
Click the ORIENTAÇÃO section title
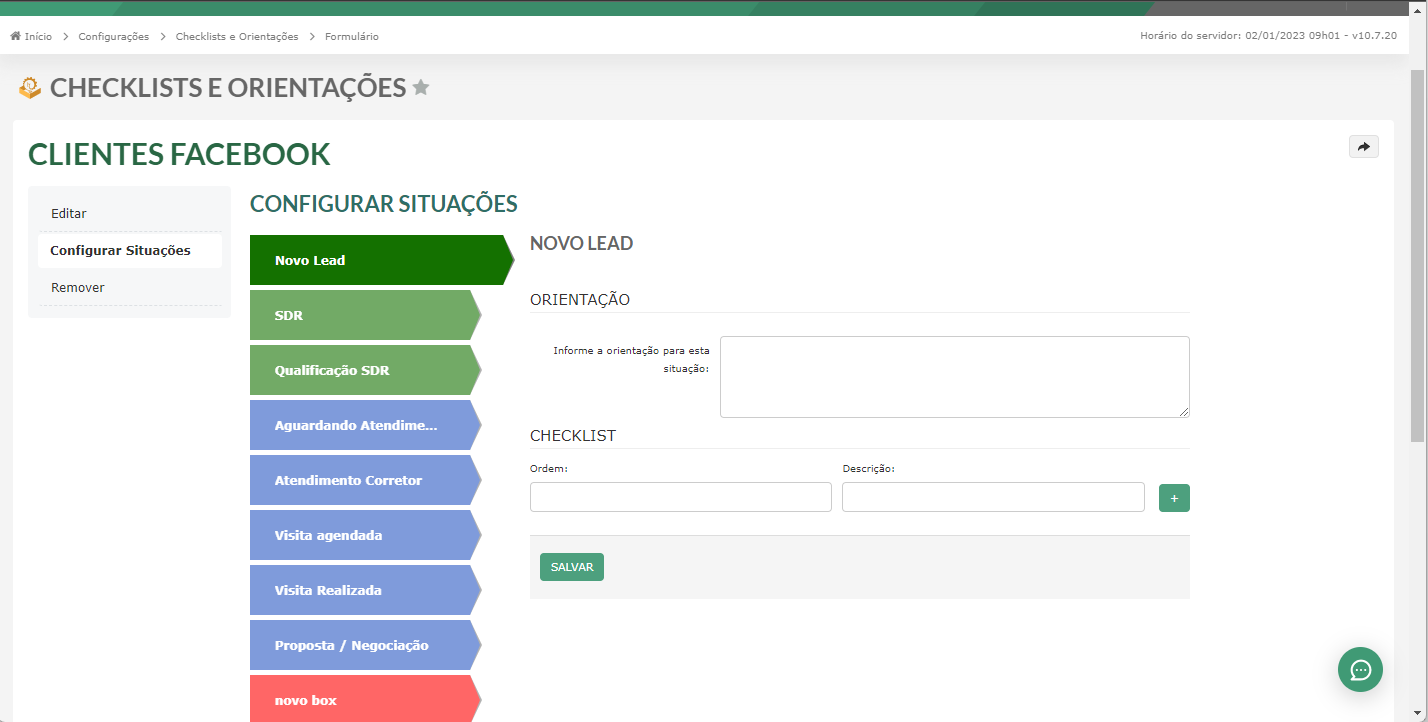coord(580,300)
